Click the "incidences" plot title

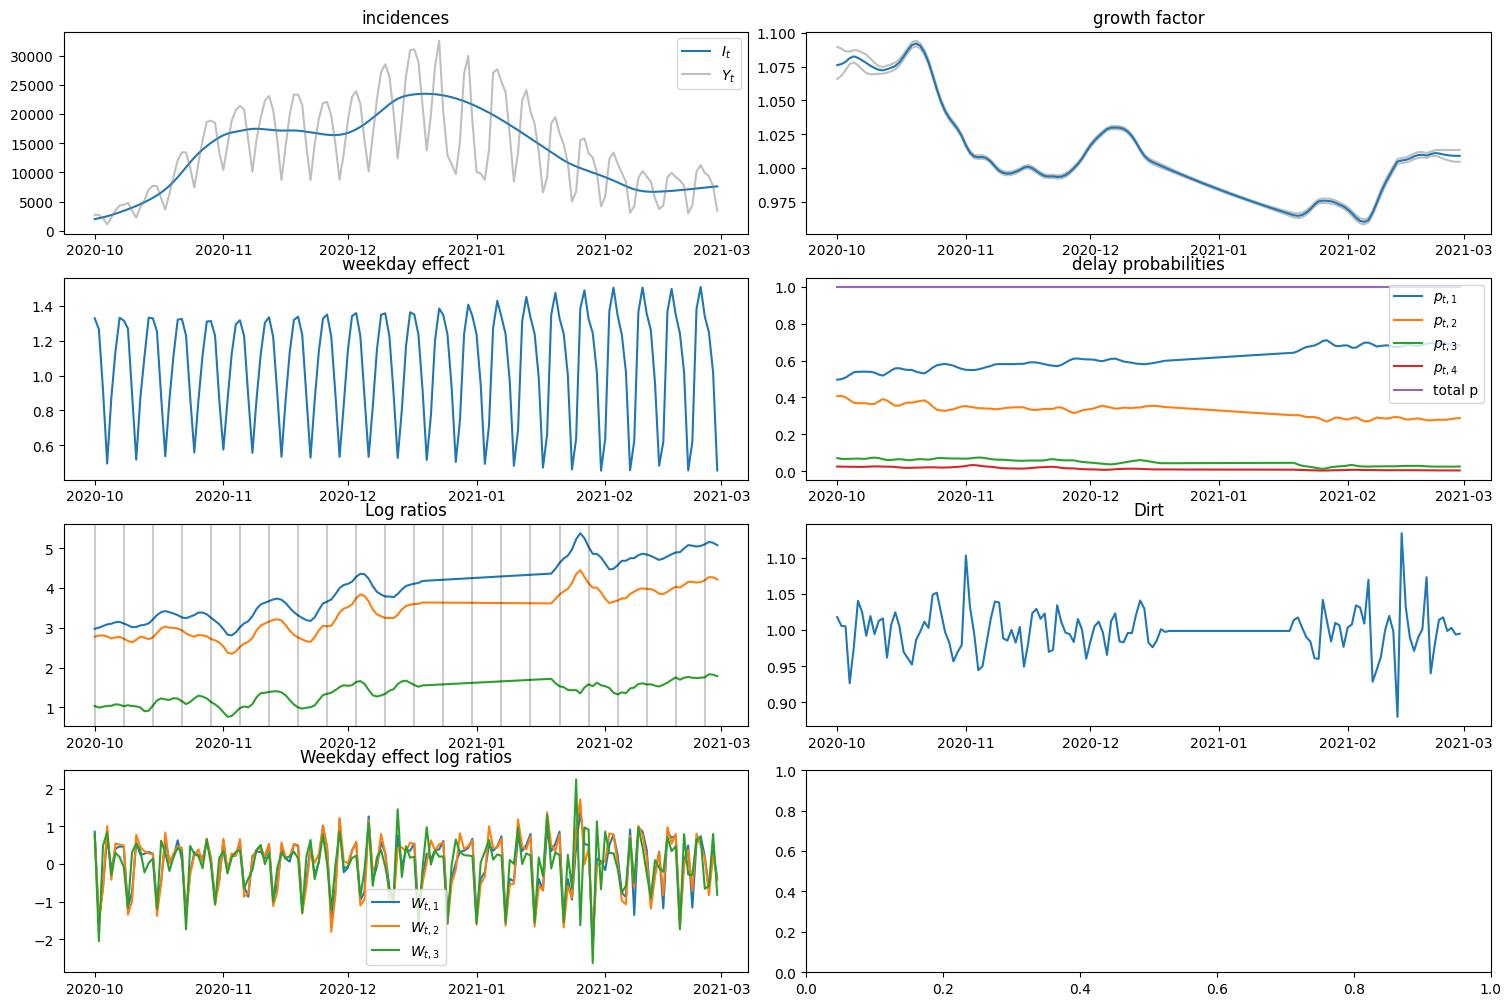405,18
